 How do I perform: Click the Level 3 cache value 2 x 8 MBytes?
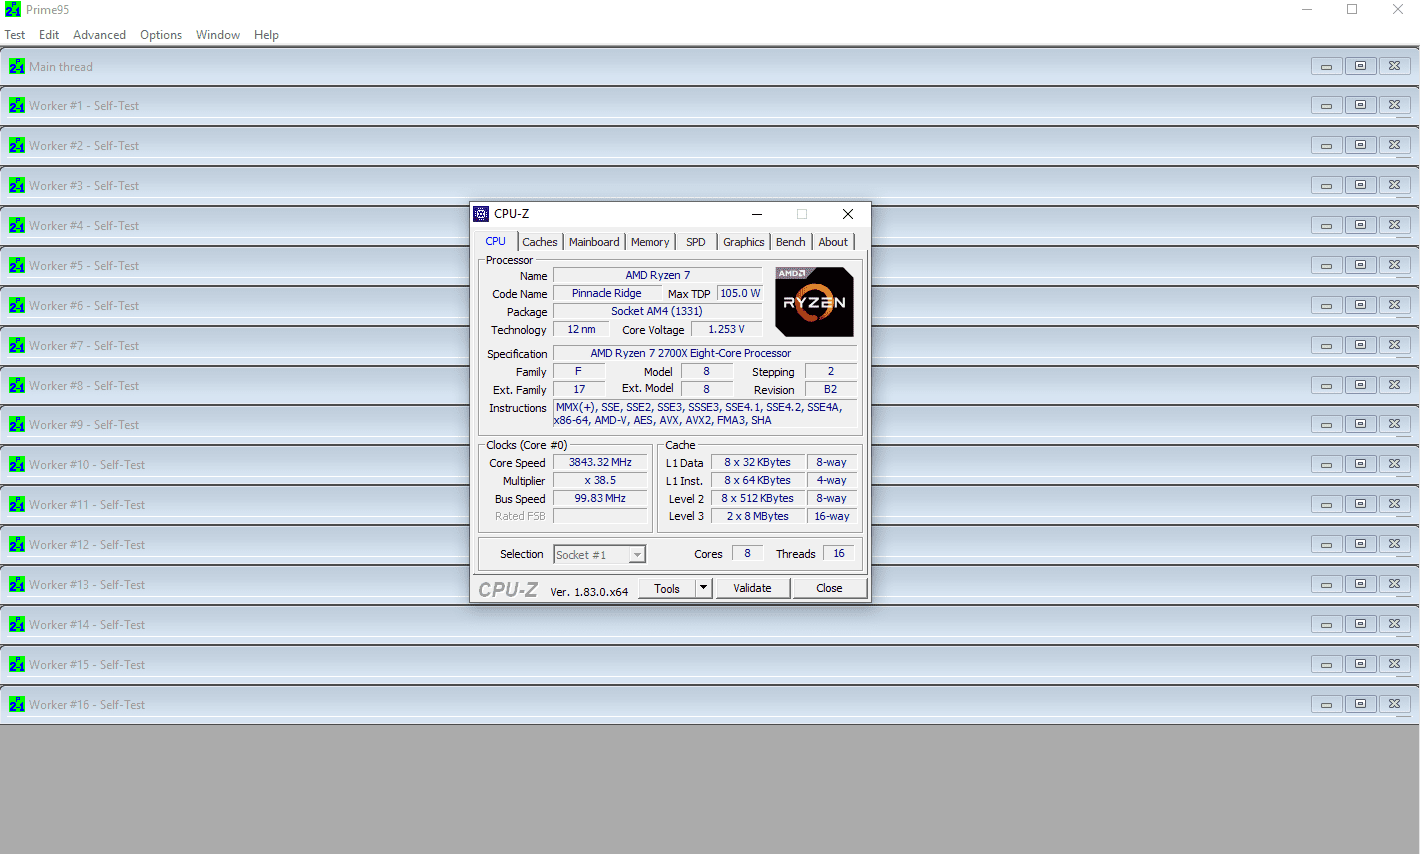point(757,516)
